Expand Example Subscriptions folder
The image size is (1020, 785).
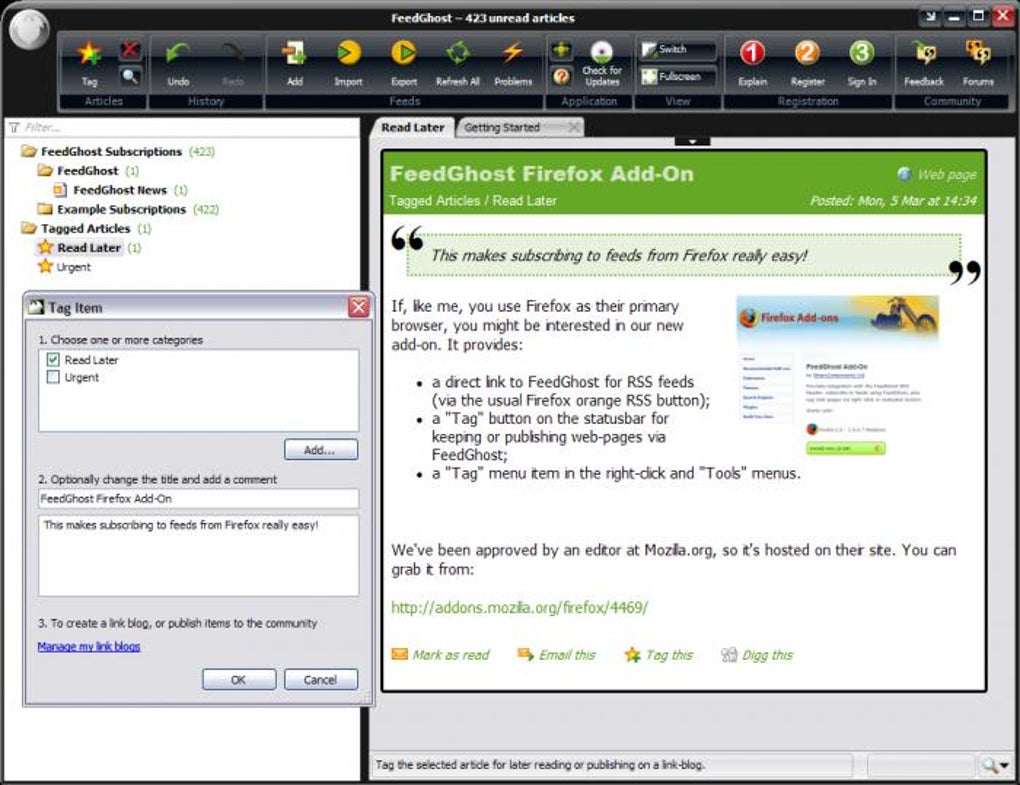(x=45, y=209)
